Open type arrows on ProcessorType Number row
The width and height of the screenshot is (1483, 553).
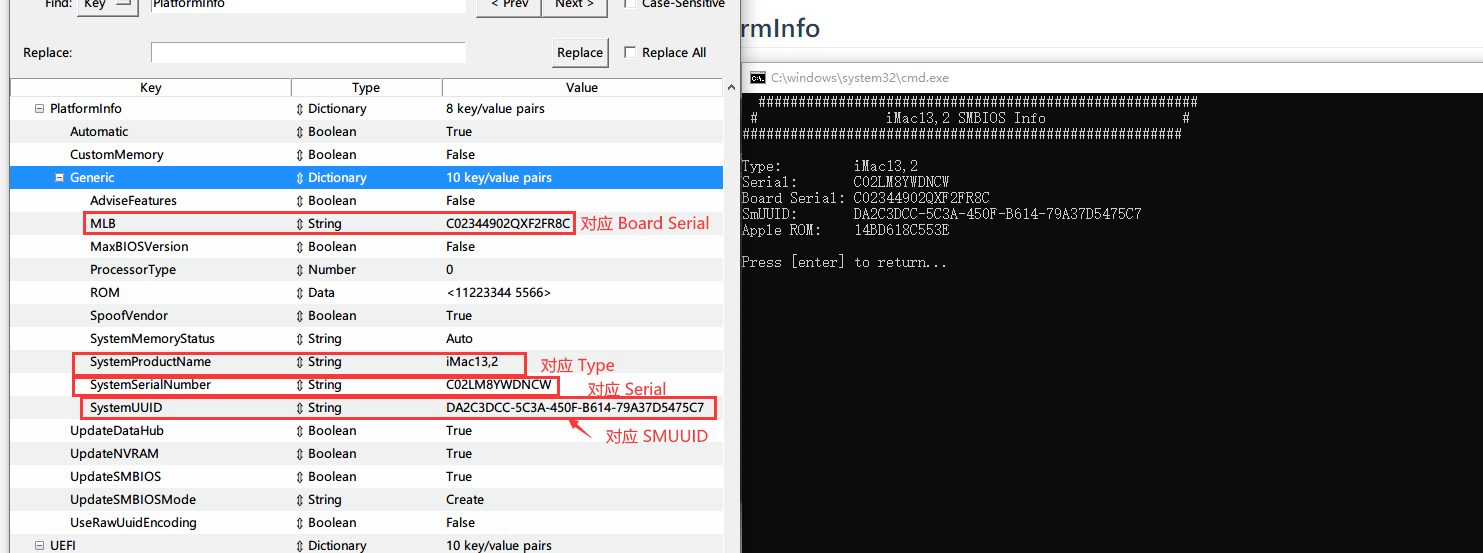click(299, 270)
